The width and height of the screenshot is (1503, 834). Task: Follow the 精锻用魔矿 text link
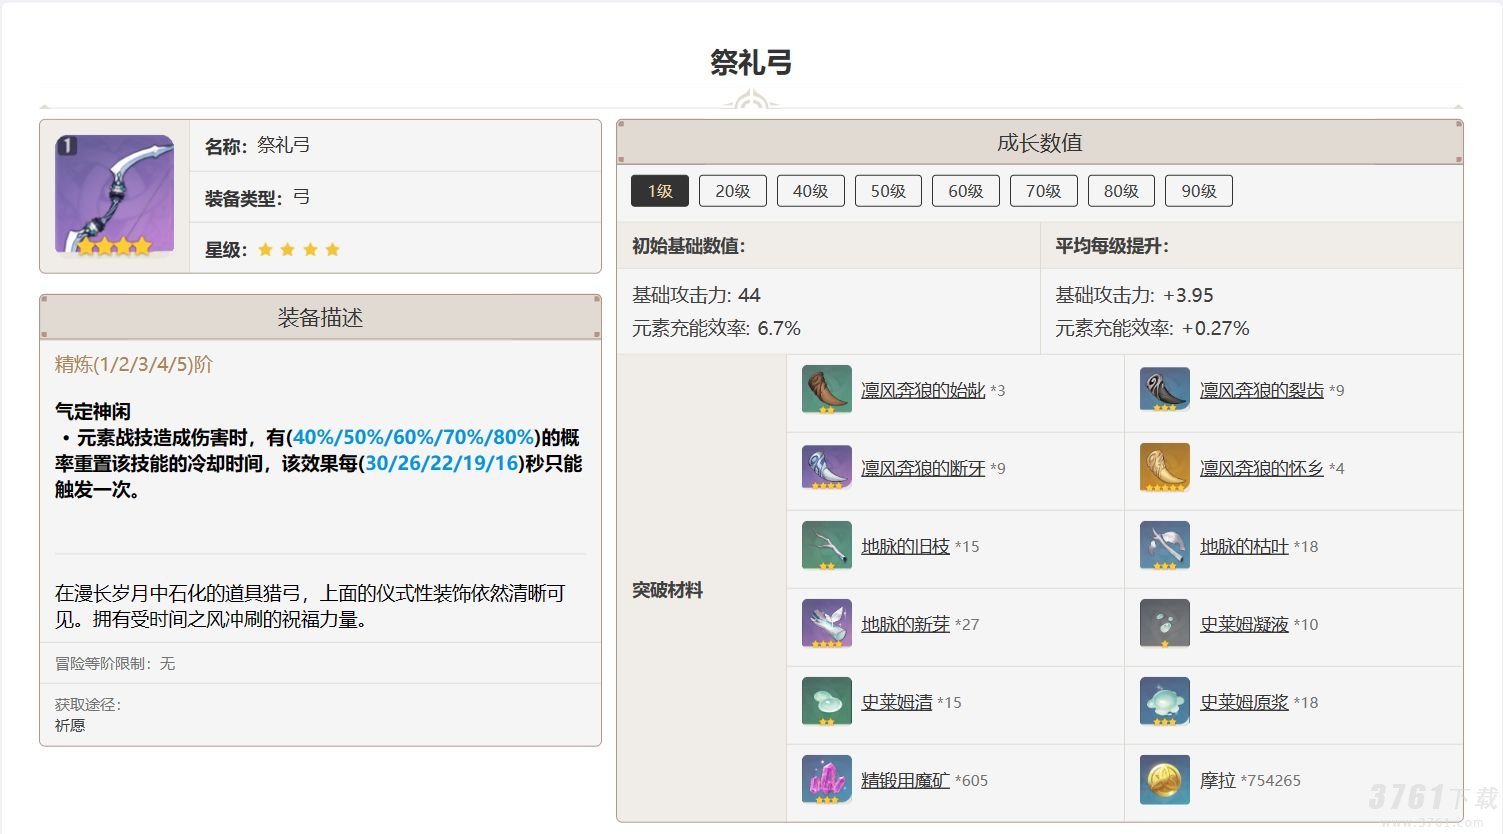pos(905,780)
